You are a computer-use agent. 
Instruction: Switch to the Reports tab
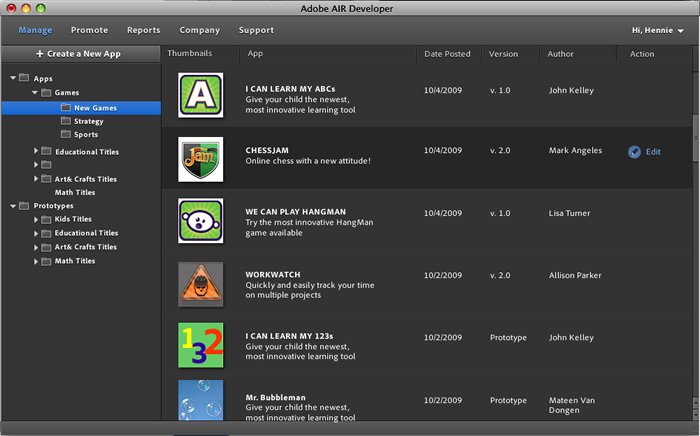pyautogui.click(x=143, y=30)
